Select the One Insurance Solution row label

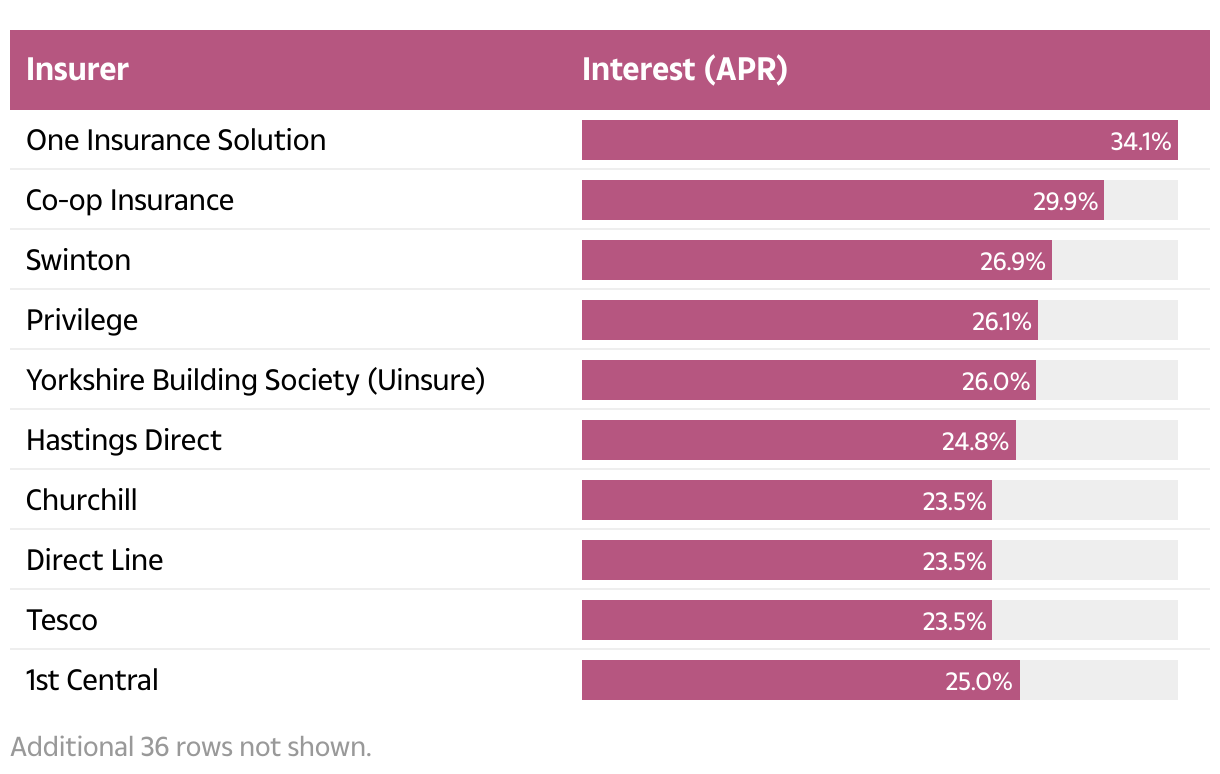(x=176, y=140)
